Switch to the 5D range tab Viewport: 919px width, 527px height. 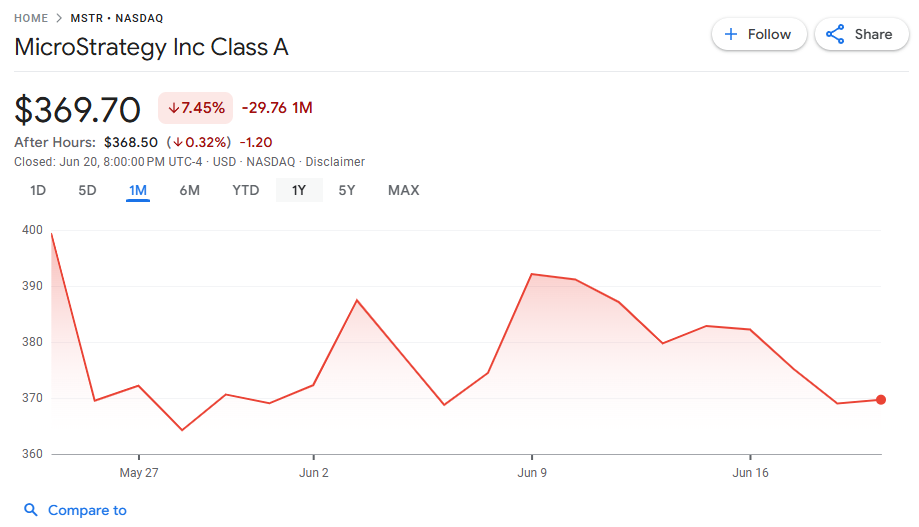(88, 190)
